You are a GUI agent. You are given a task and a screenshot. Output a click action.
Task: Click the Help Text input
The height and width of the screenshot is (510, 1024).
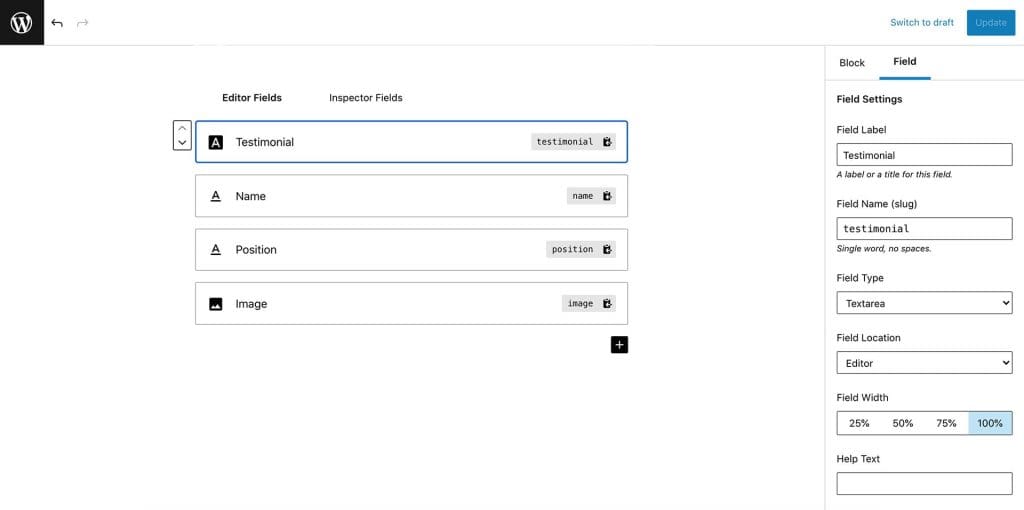(924, 483)
